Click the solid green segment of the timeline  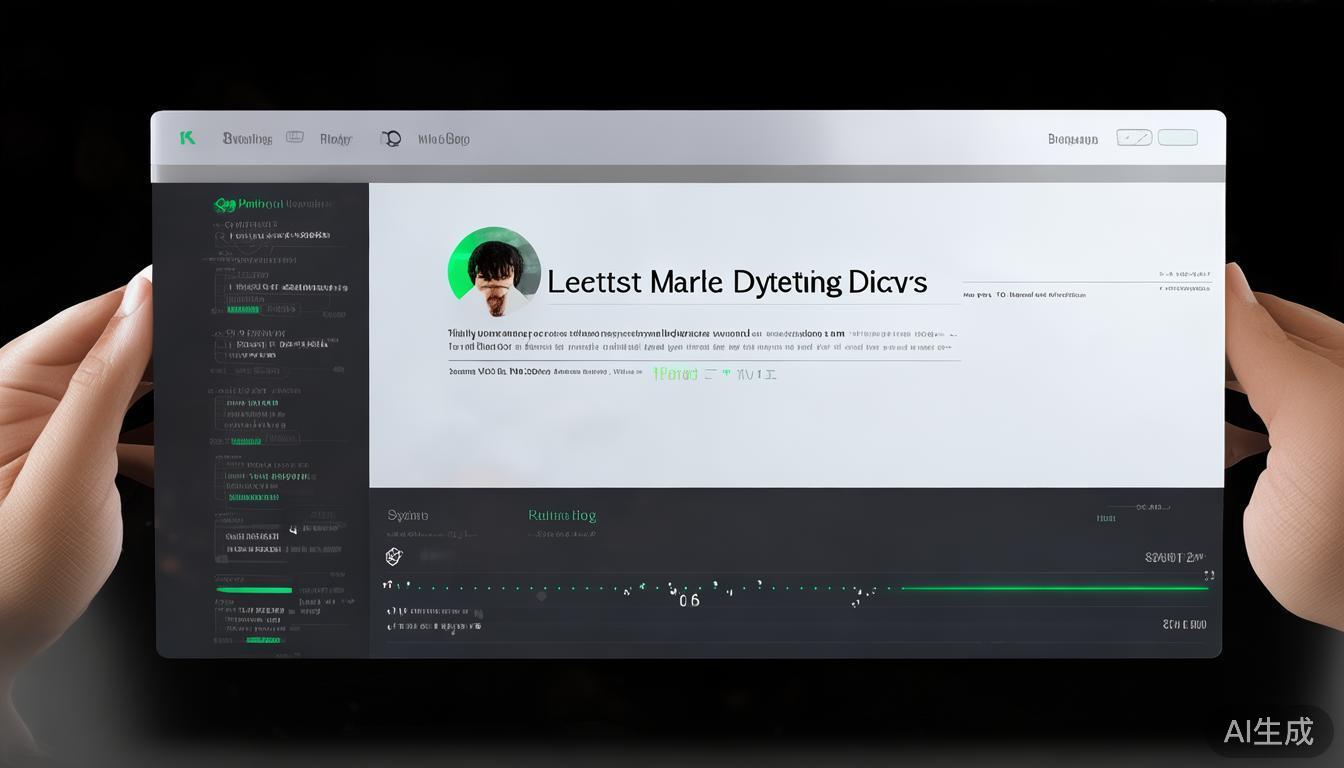(1055, 588)
